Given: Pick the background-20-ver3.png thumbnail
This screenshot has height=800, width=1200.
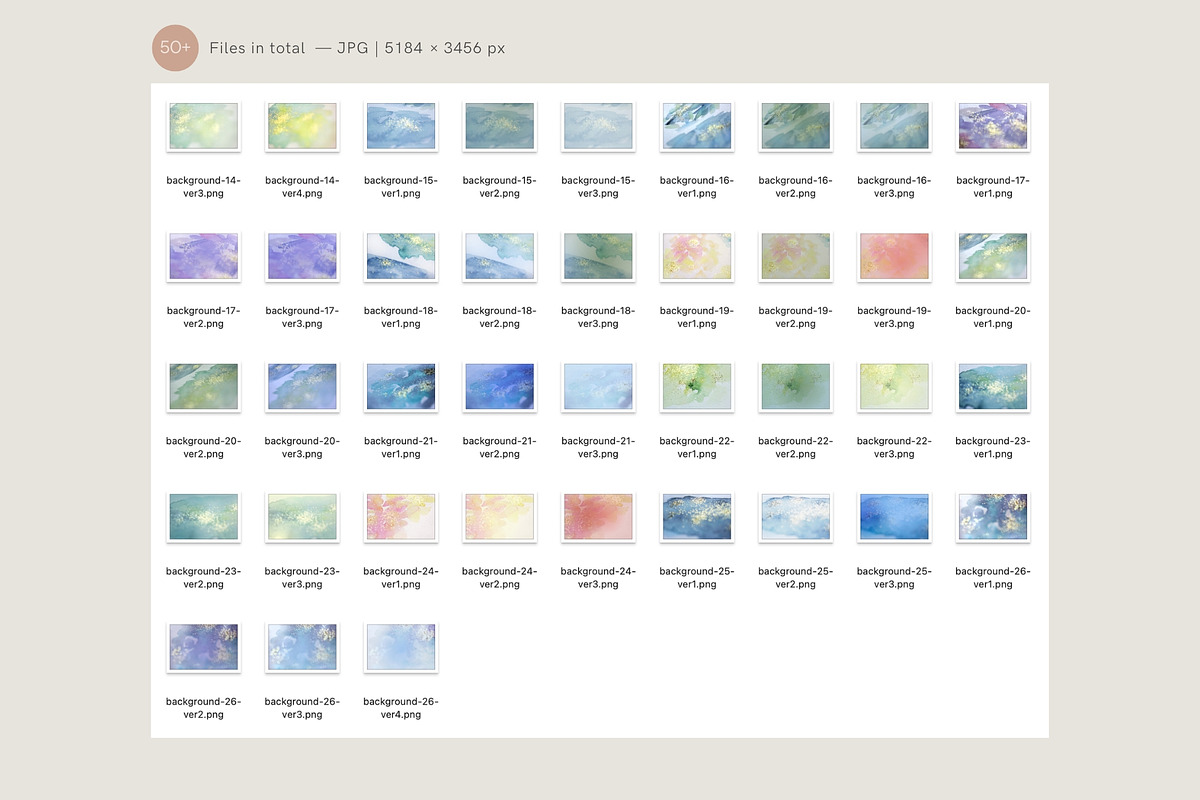Looking at the screenshot, I should pyautogui.click(x=302, y=387).
